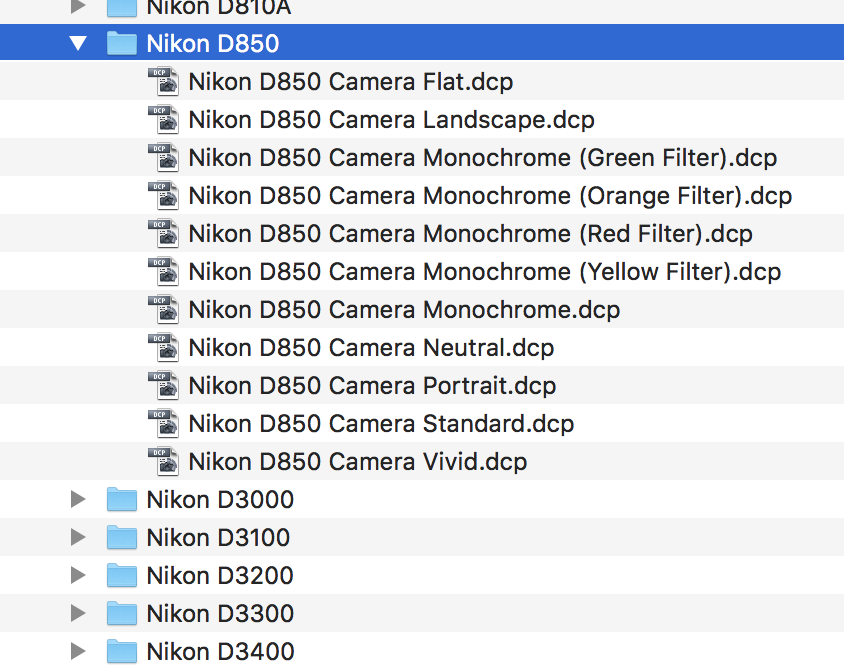The height and width of the screenshot is (668, 844).
Task: Select the Nikon D850 folder name
Action: [213, 44]
